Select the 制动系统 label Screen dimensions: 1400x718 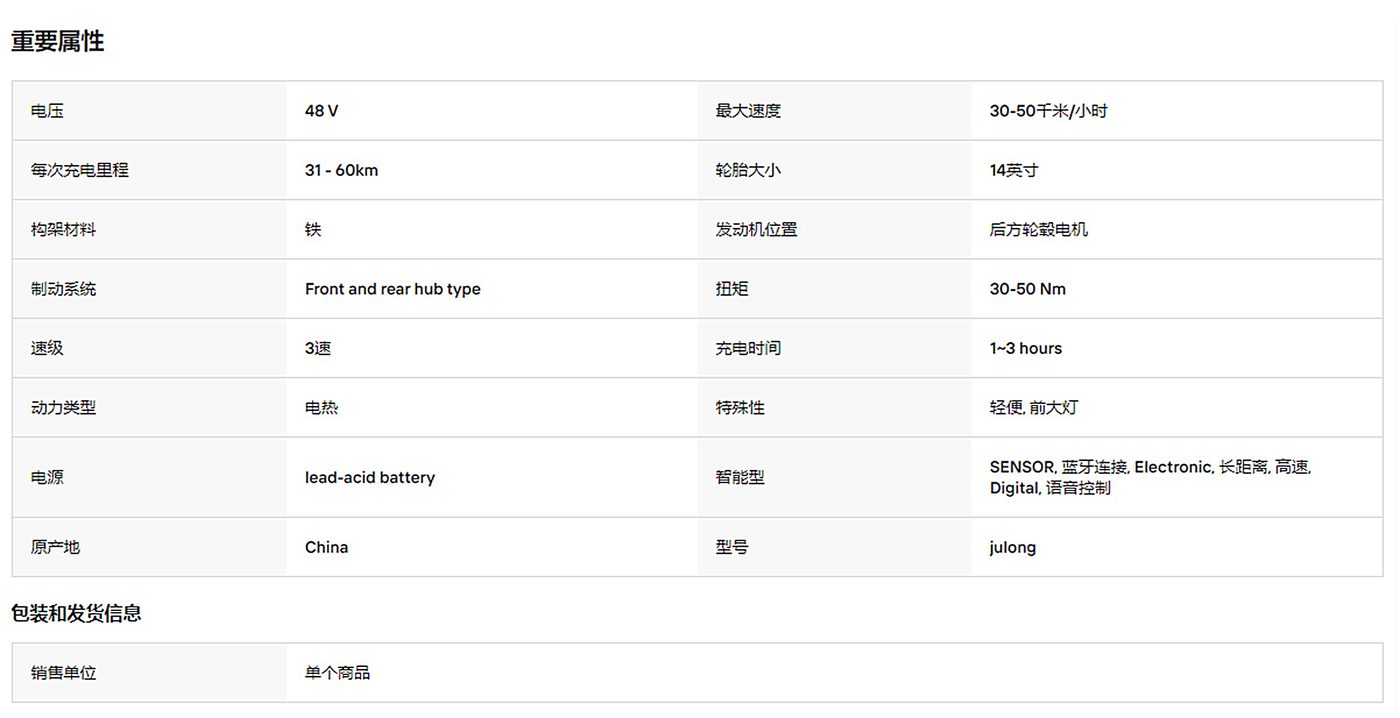point(64,289)
